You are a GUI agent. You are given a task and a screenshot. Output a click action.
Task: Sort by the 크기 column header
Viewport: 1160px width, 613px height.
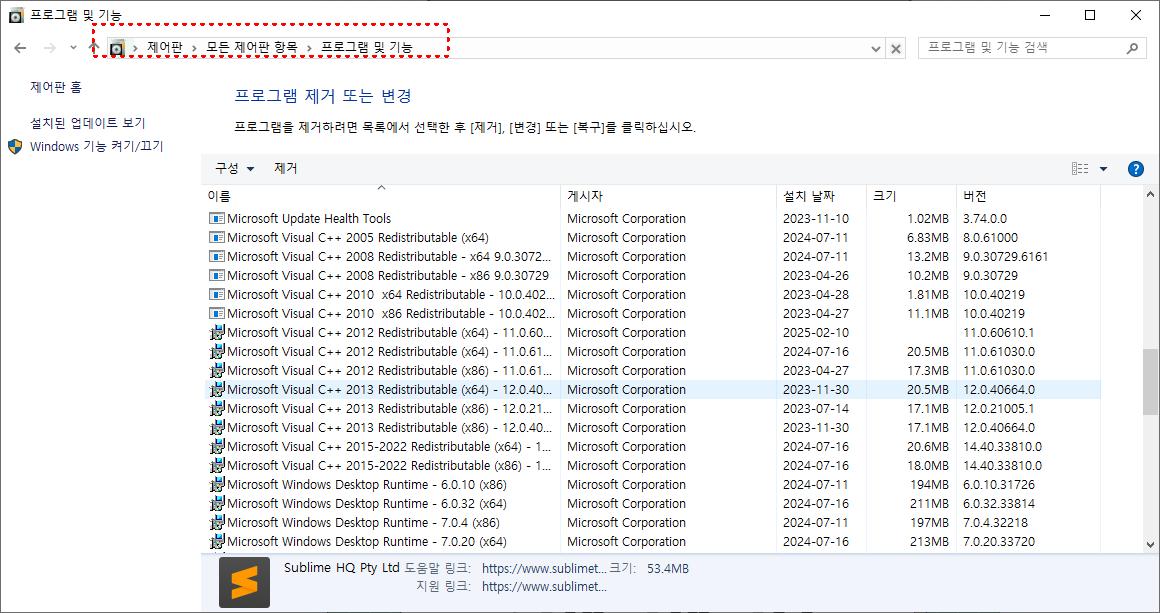pyautogui.click(x=911, y=196)
